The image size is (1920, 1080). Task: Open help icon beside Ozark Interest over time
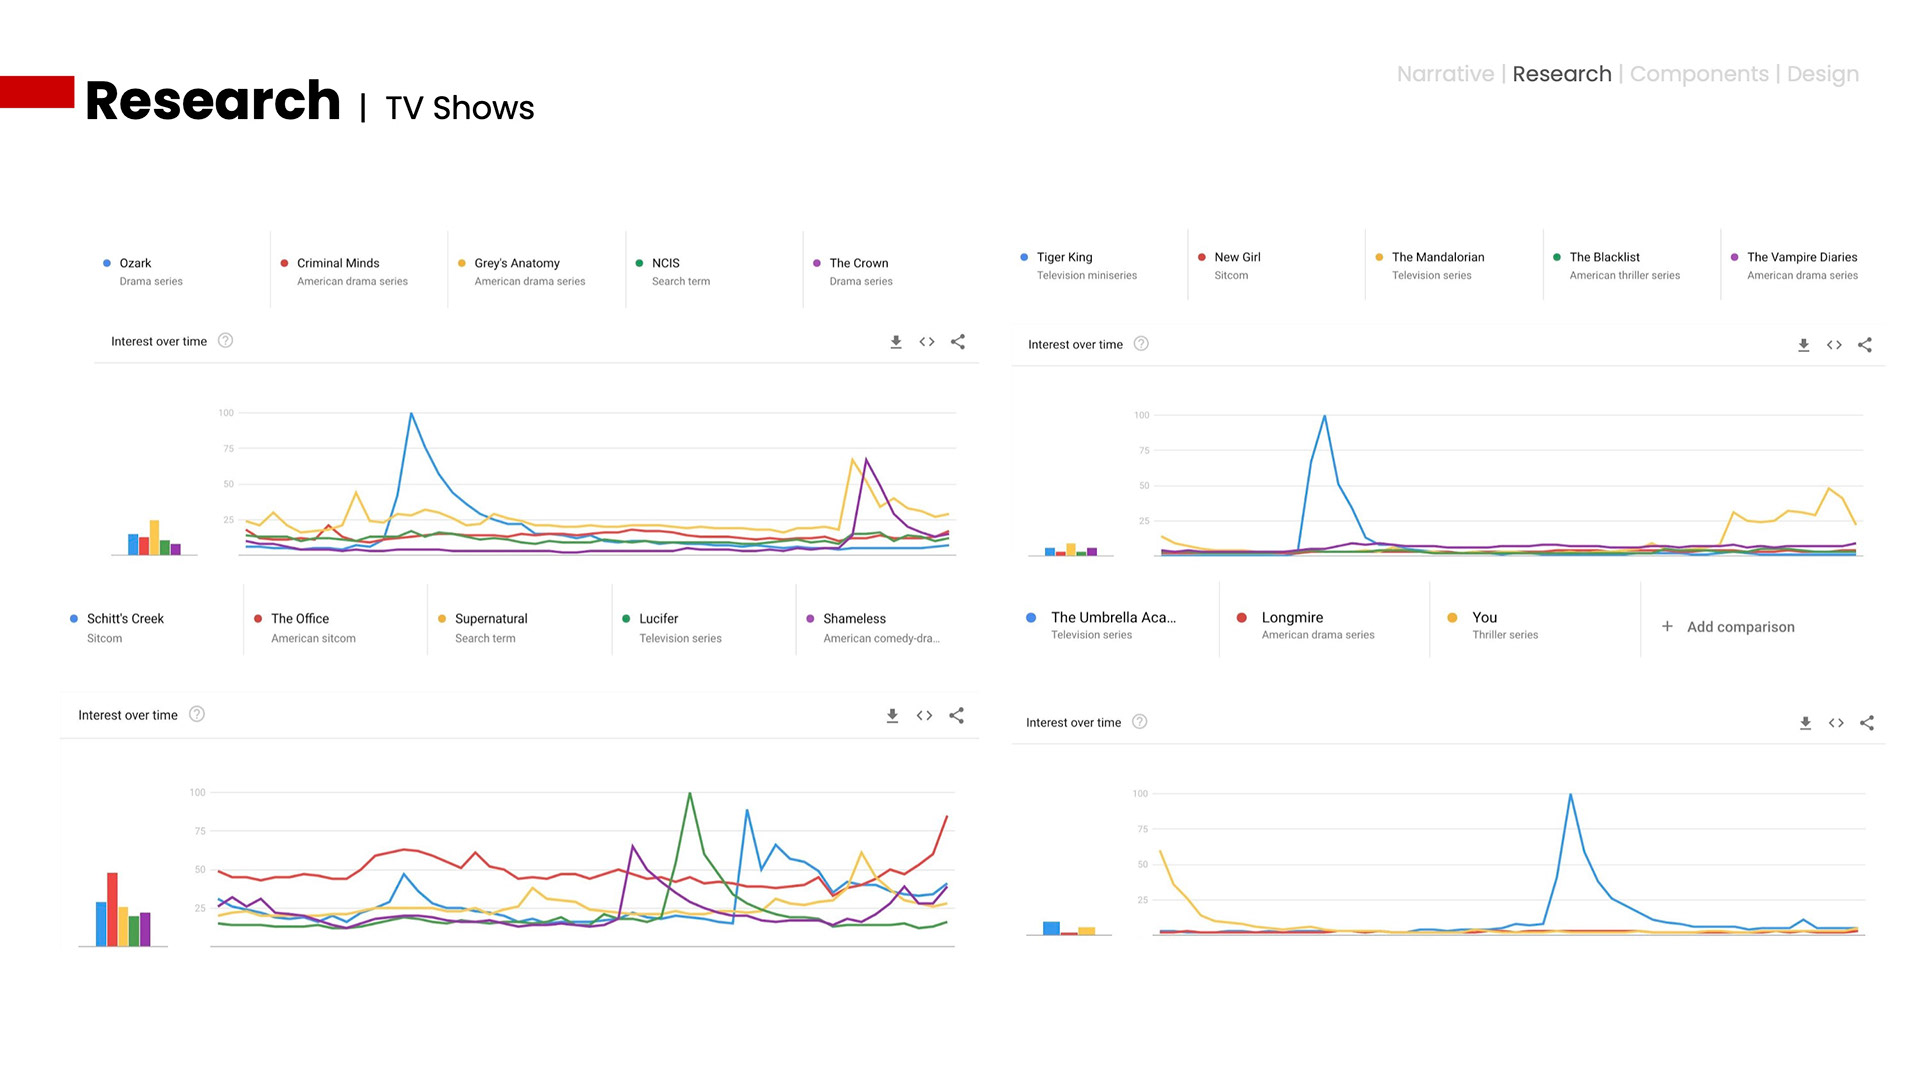[226, 341]
